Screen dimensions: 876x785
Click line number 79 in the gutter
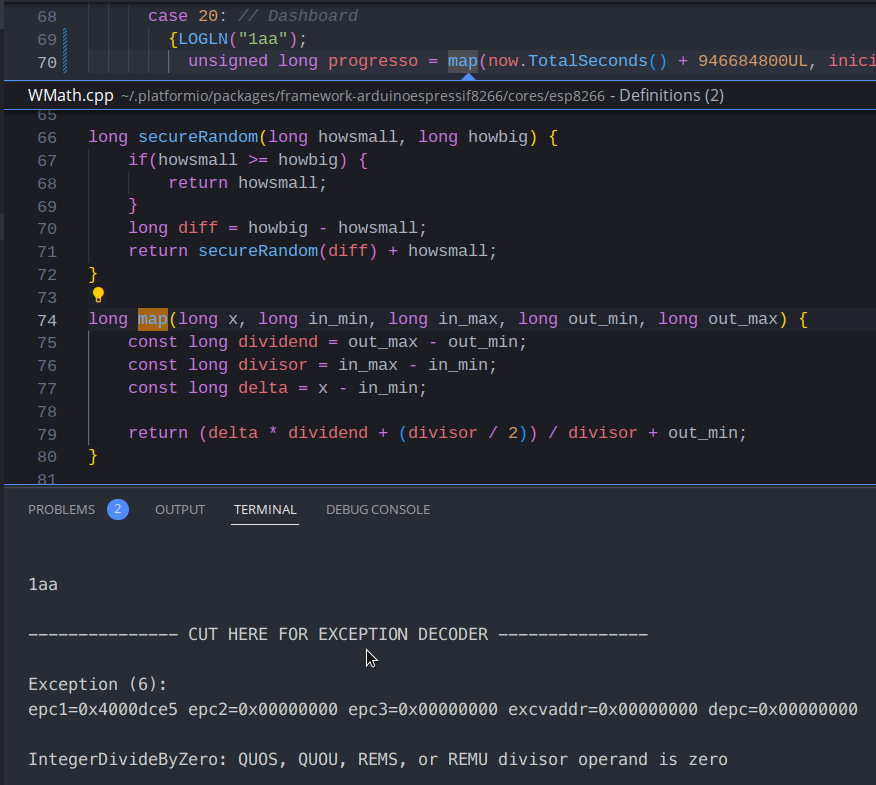pyautogui.click(x=46, y=433)
